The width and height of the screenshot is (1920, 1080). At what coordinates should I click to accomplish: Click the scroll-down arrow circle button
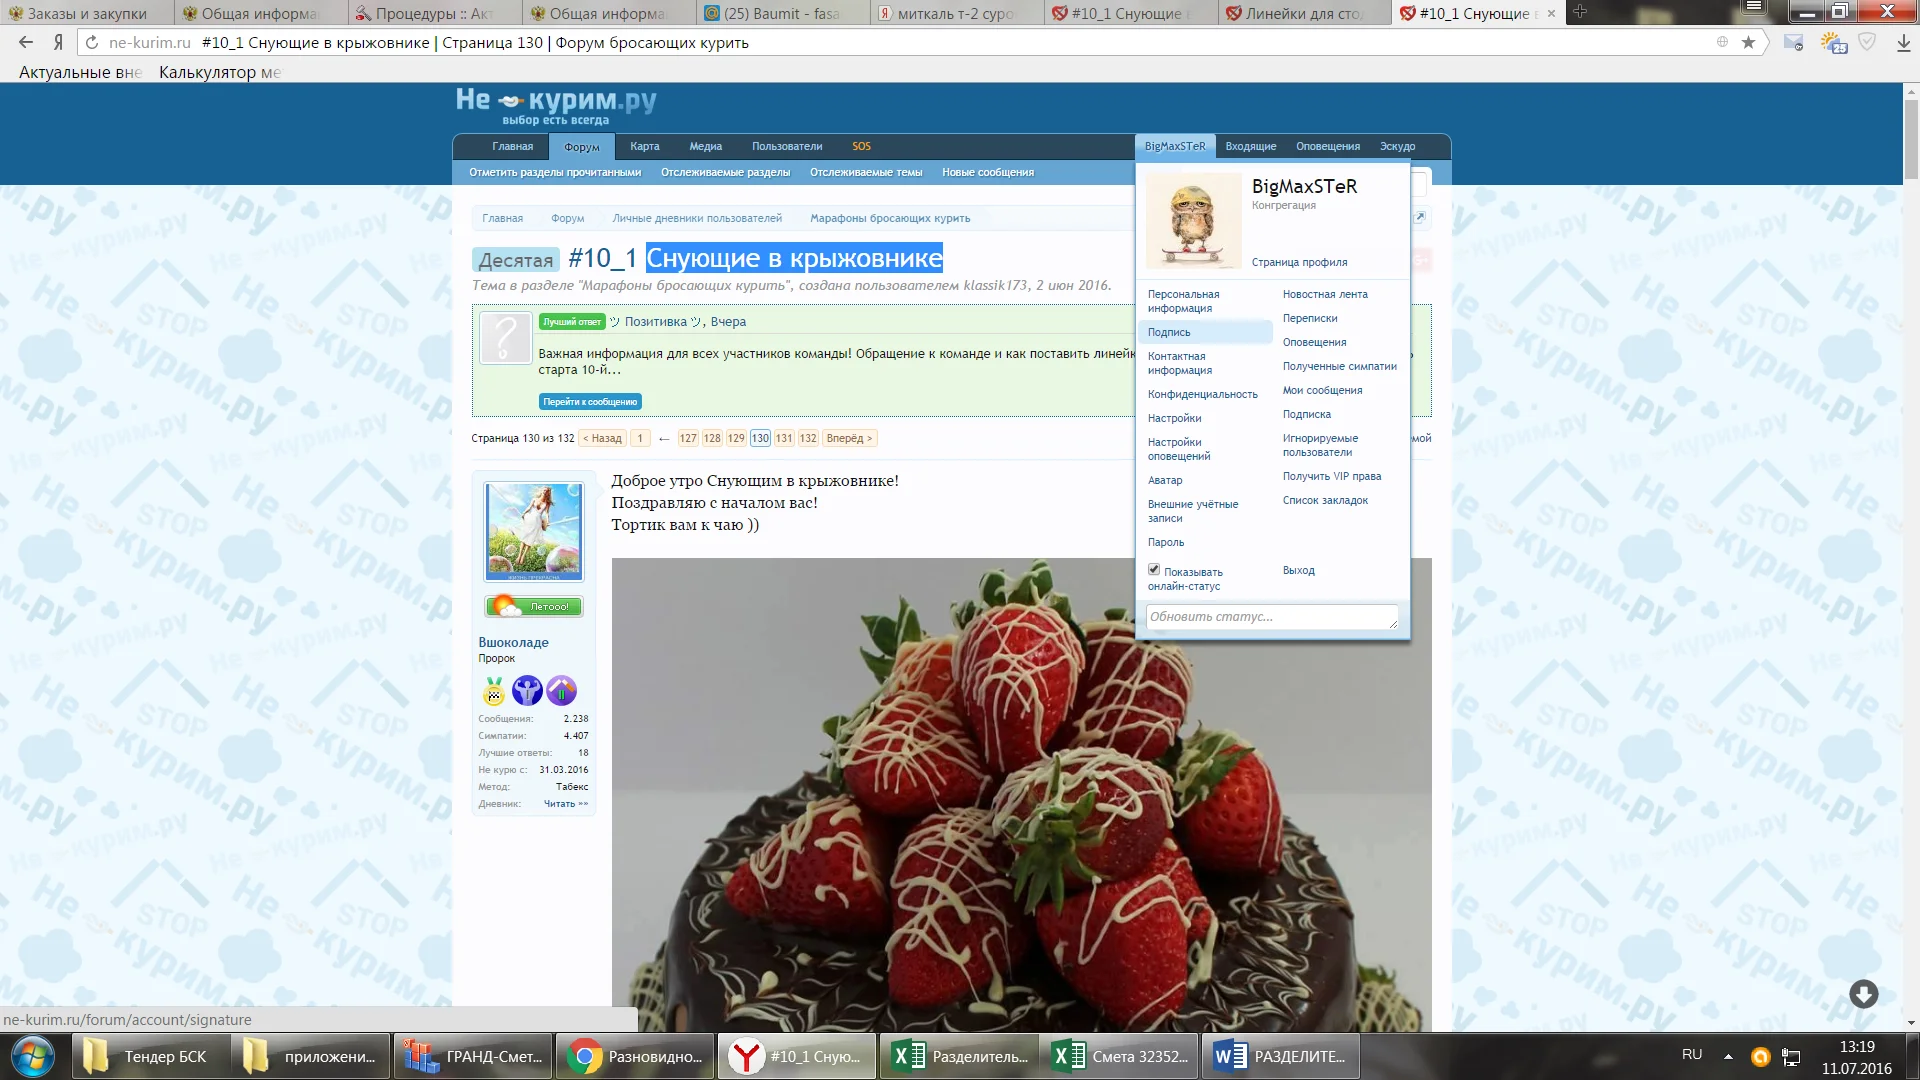click(1863, 993)
